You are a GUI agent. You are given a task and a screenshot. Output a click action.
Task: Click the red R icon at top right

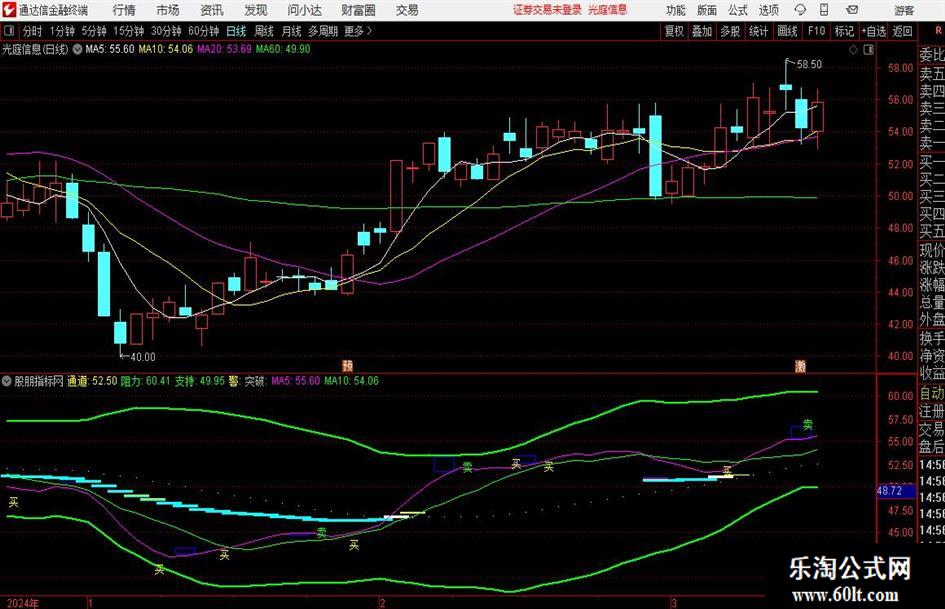click(x=938, y=31)
